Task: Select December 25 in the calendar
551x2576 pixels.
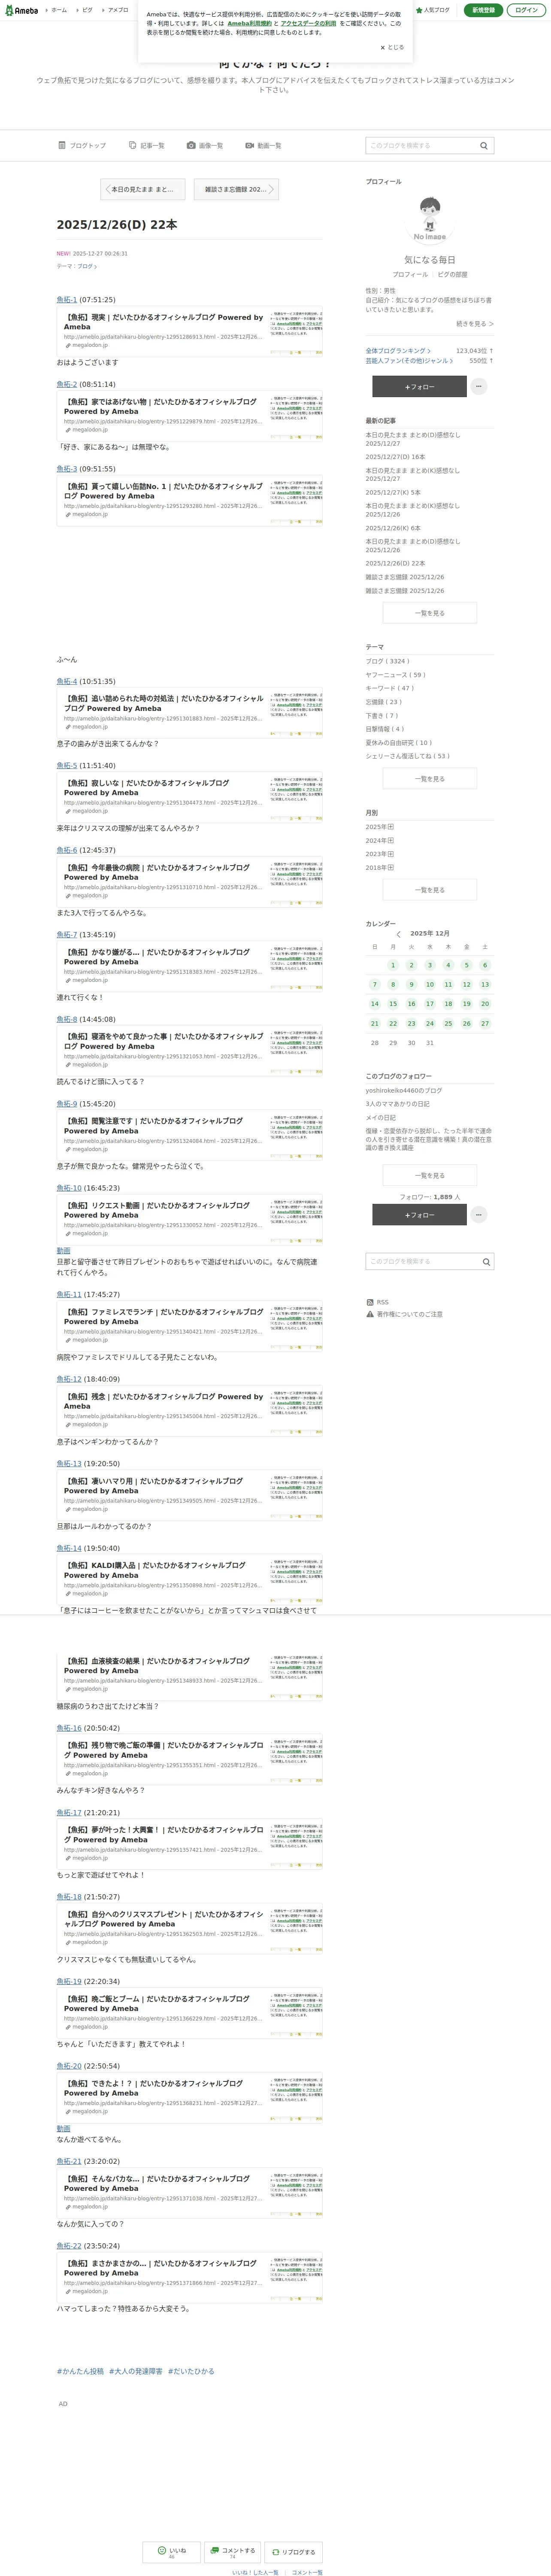Action: 448,1023
